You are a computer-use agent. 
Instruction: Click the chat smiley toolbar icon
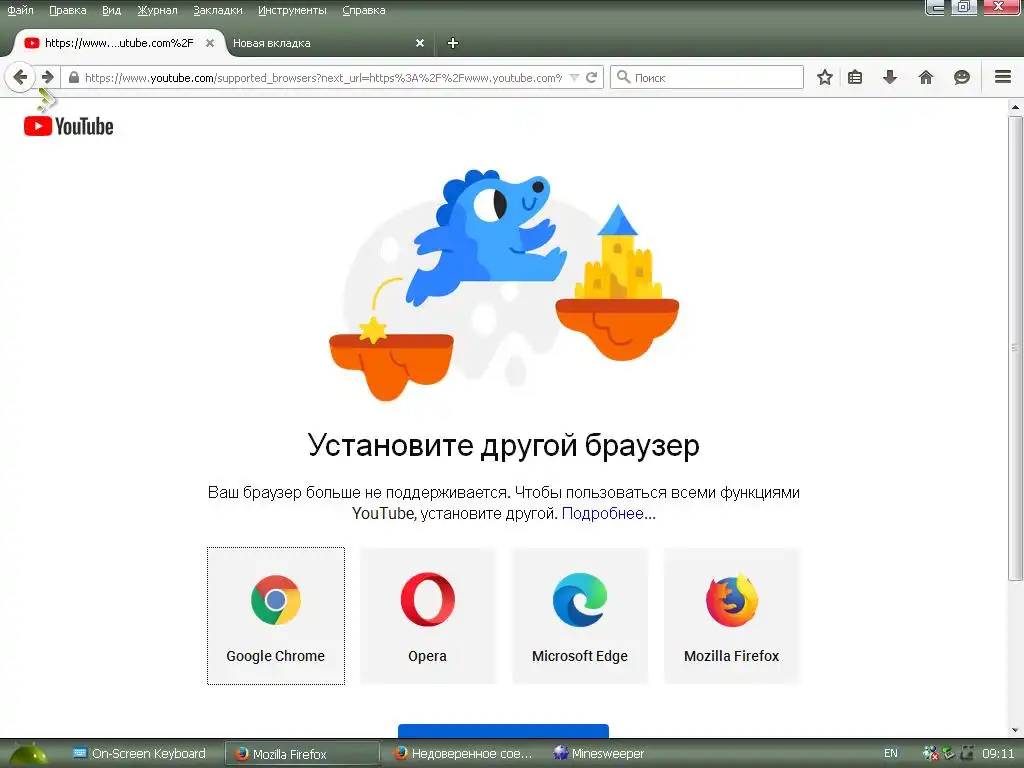click(x=961, y=77)
